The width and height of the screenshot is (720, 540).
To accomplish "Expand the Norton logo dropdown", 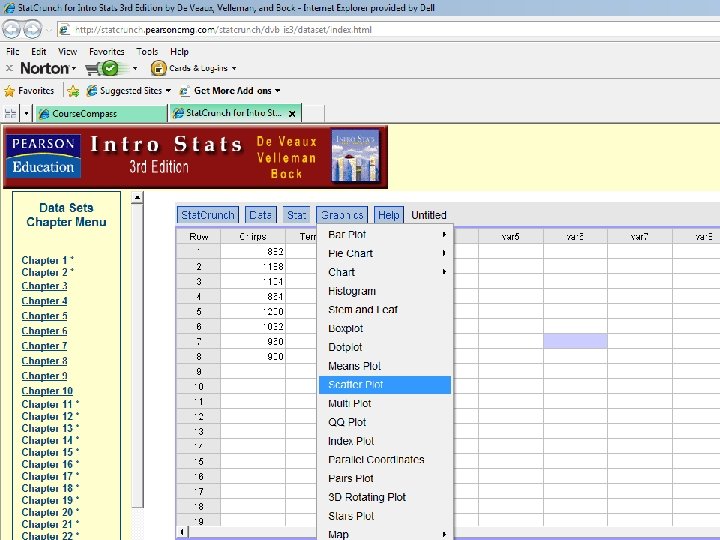I will pyautogui.click(x=73, y=68).
